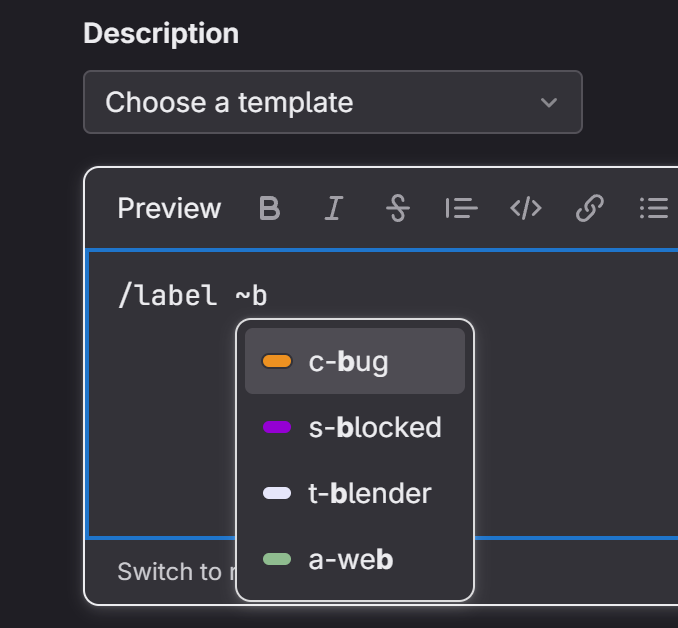Image resolution: width=678 pixels, height=628 pixels.
Task: Click the purple color pill beside s-blocked
Action: [276, 427]
